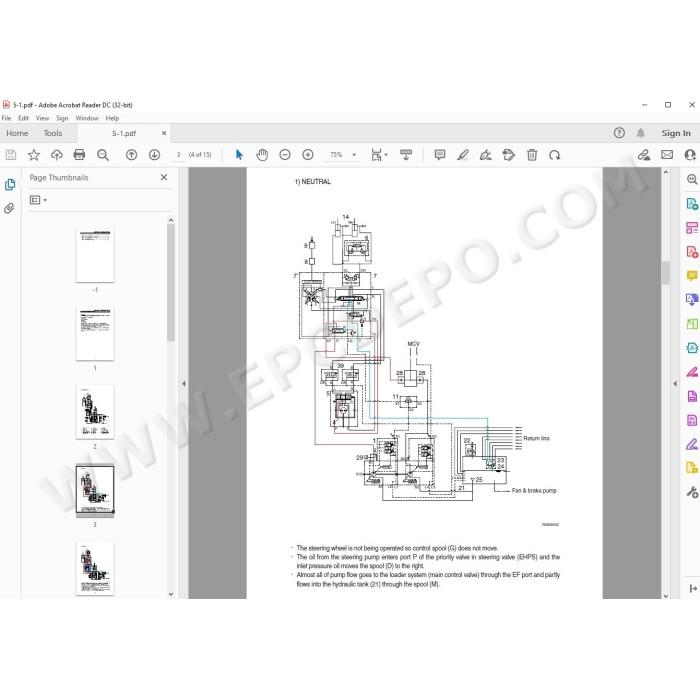This screenshot has width=700, height=700.
Task: Rotate the page view
Action: click(555, 155)
